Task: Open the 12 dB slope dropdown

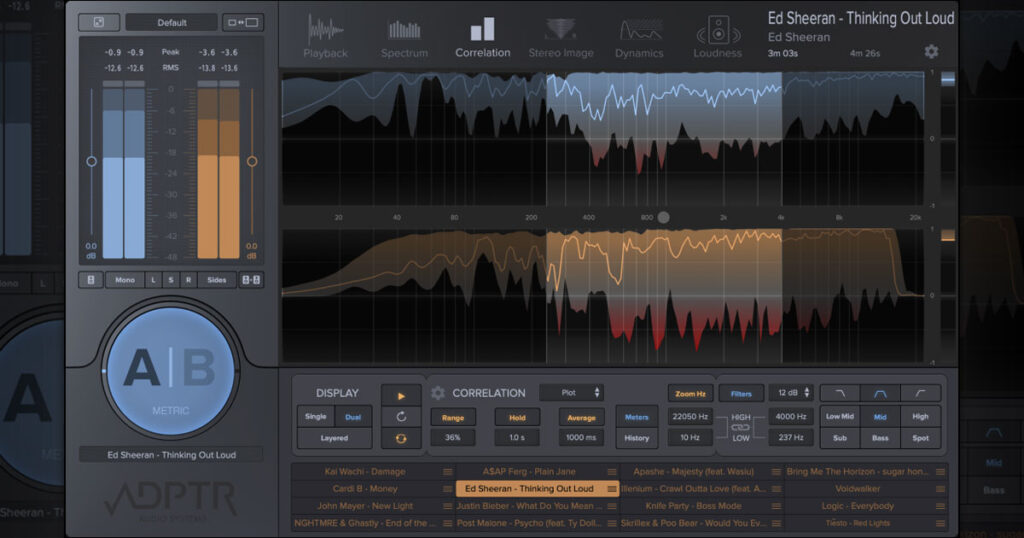Action: (790, 392)
